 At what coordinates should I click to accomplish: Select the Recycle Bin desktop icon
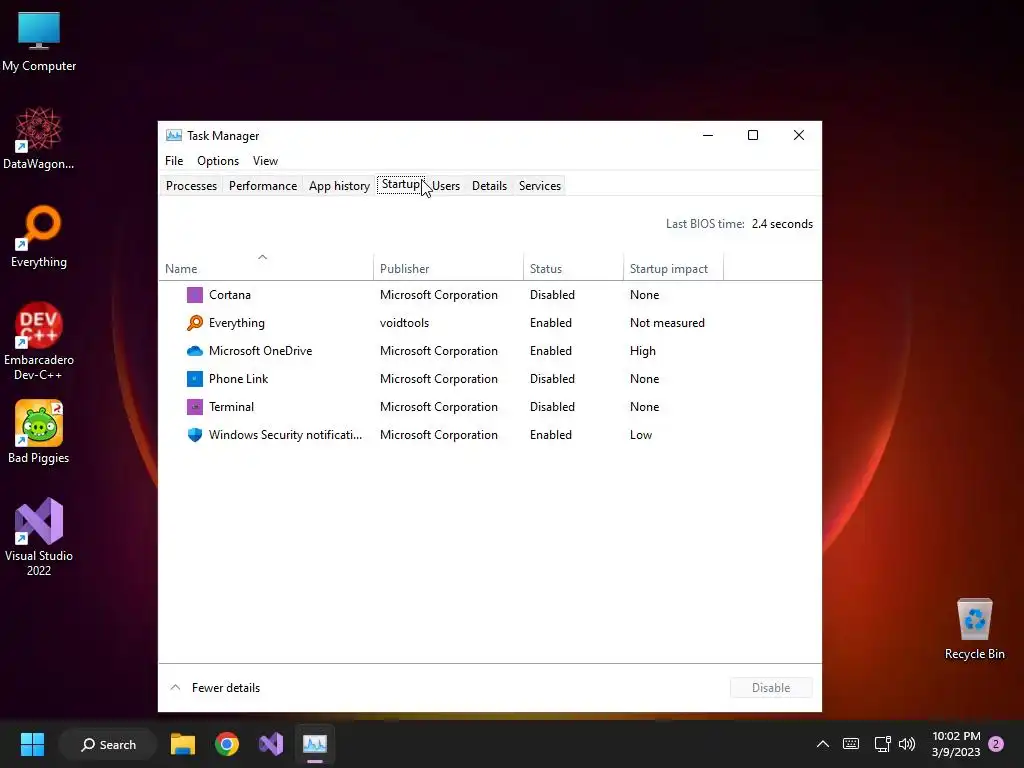[974, 630]
